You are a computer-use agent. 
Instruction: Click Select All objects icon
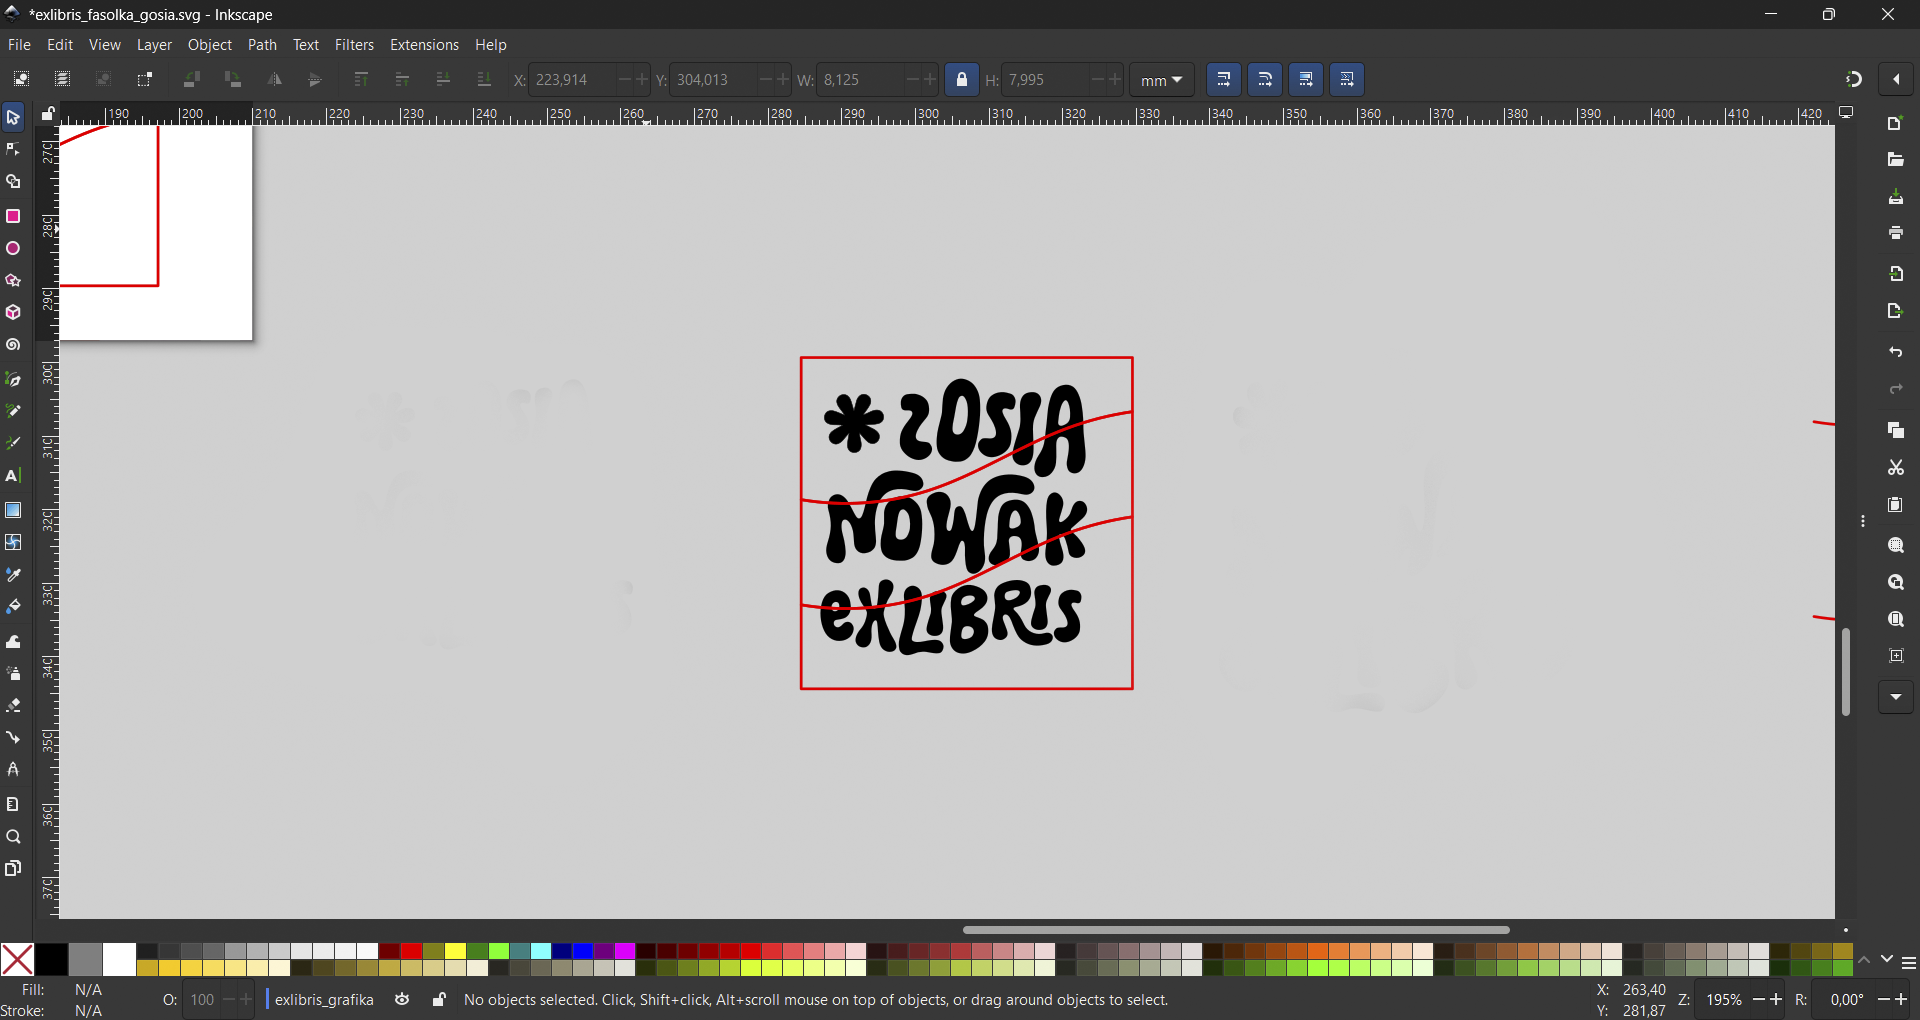point(21,79)
